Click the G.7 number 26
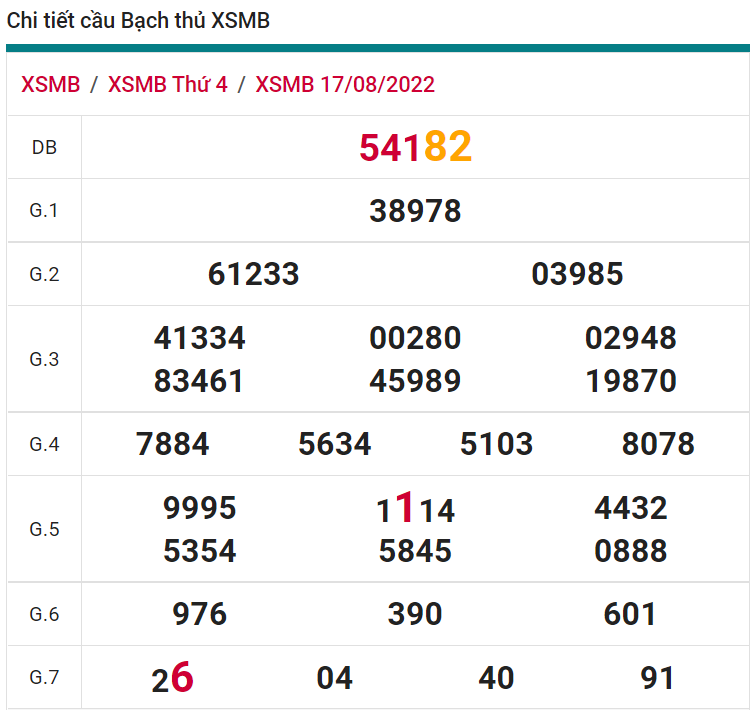Image resolution: width=755 pixels, height=710 pixels. click(172, 679)
